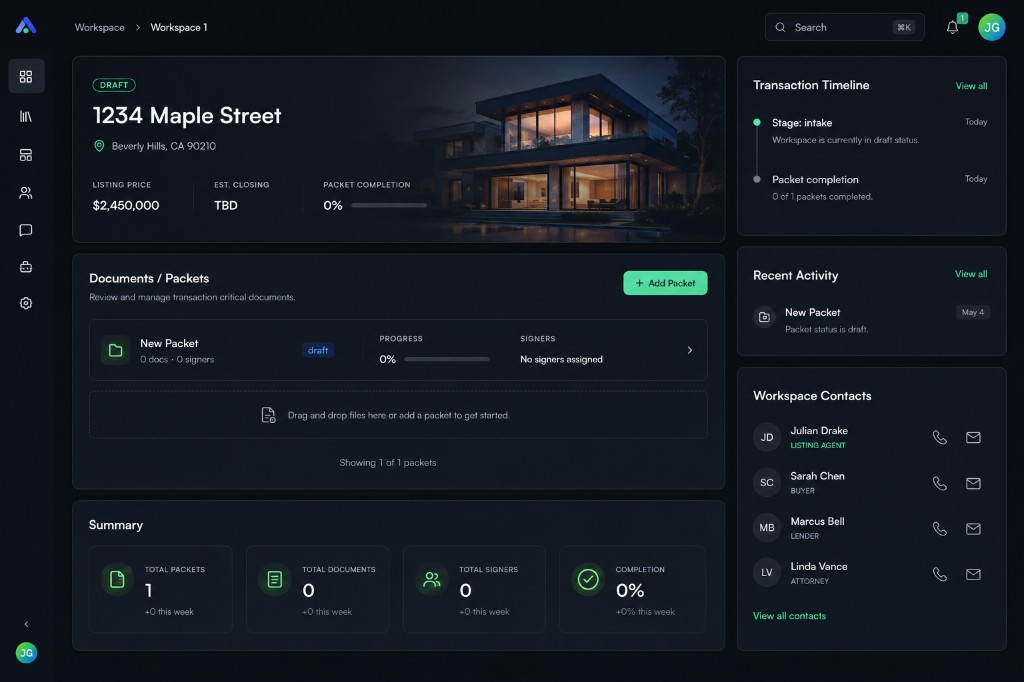This screenshot has width=1024, height=682.
Task: Click the draft tag on New Packet
Action: pyautogui.click(x=318, y=350)
